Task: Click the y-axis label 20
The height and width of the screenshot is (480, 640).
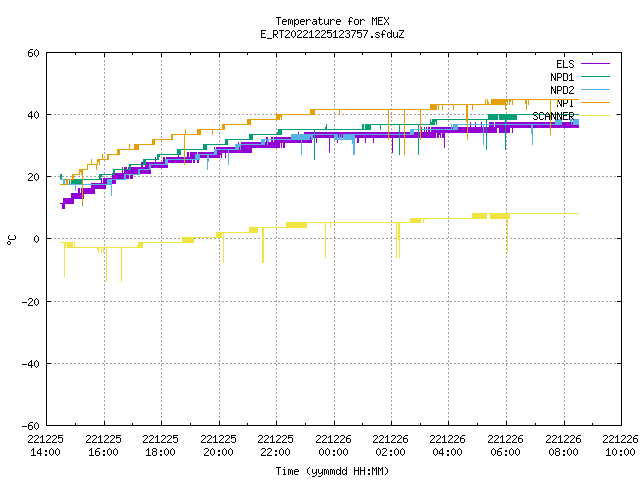Action: click(x=33, y=177)
